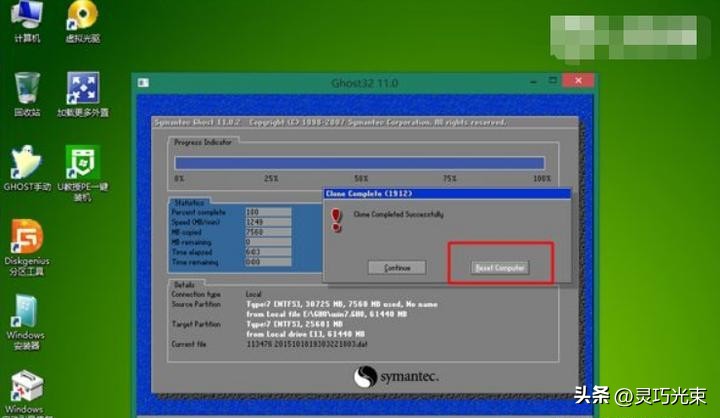Click the Ghost32 11.0 title text
The width and height of the screenshot is (720, 418).
pos(365,83)
